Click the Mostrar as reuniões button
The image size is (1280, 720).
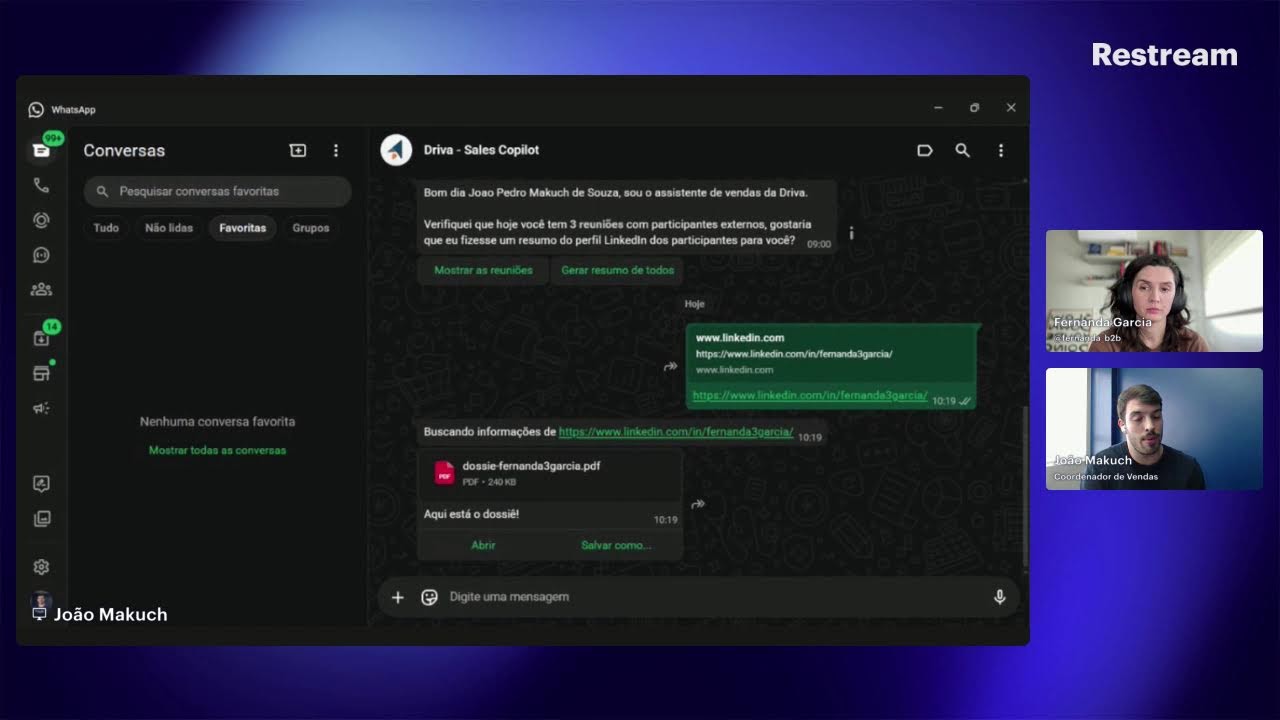click(483, 270)
